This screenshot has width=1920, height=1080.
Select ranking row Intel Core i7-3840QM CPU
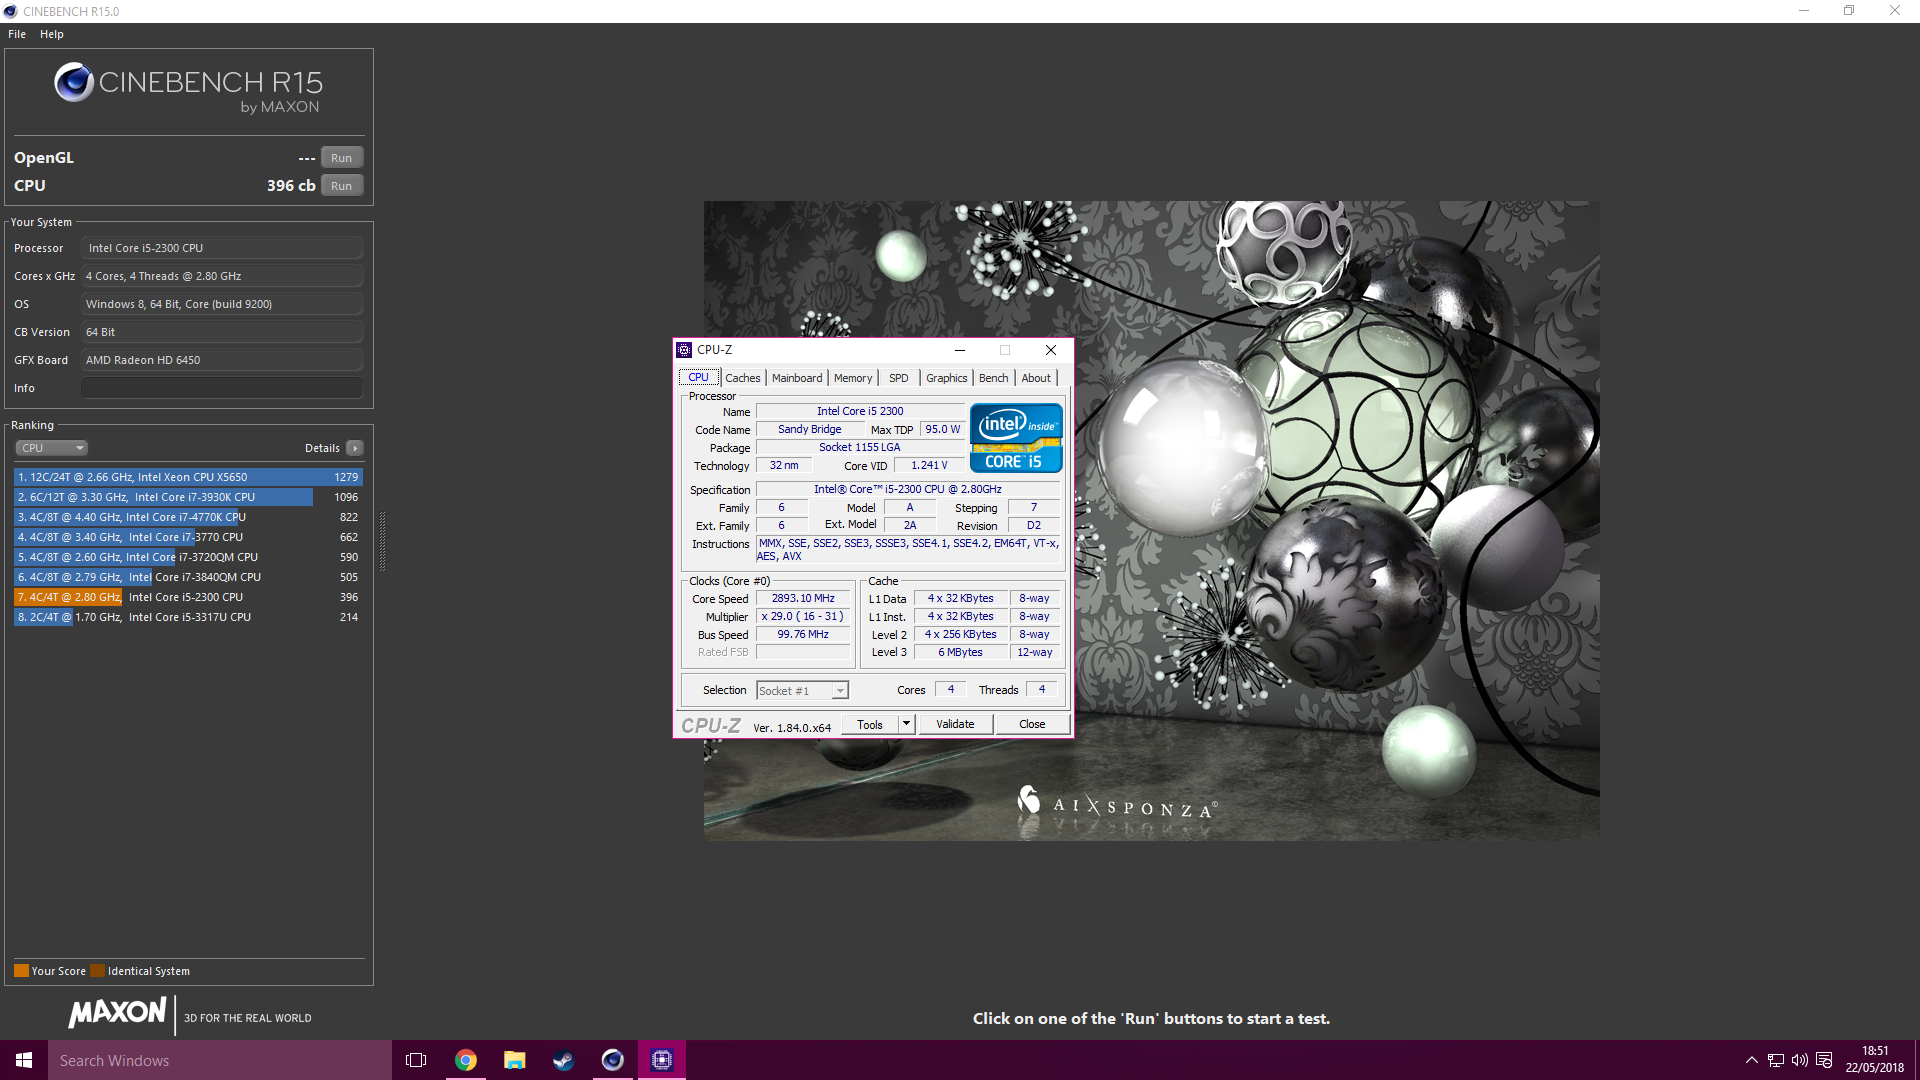[x=188, y=577]
